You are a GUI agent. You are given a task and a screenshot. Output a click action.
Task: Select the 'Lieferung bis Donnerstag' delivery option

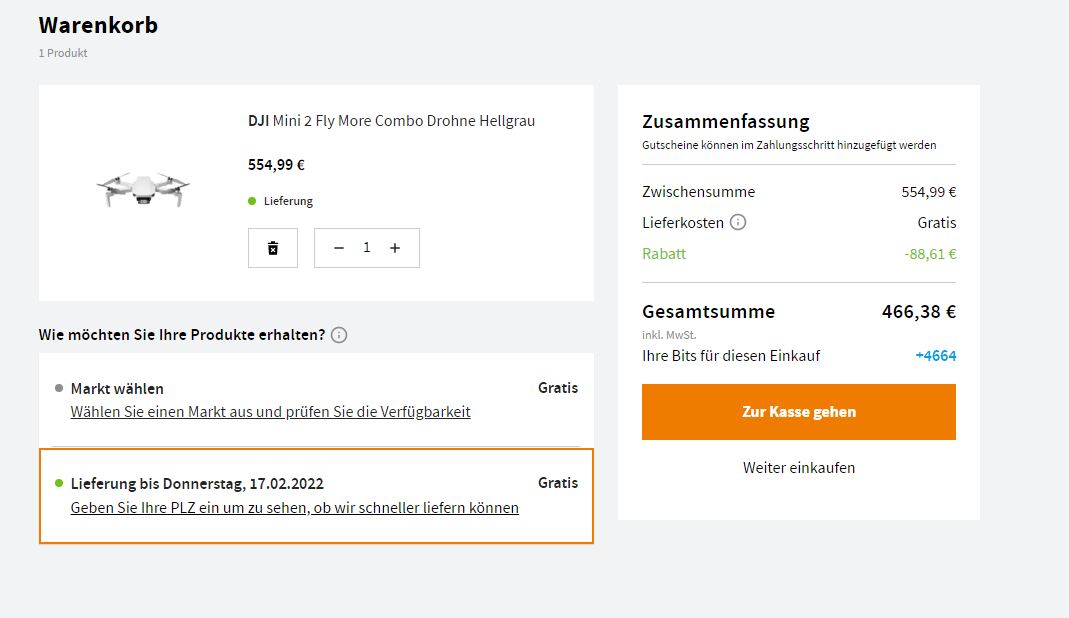click(x=197, y=484)
